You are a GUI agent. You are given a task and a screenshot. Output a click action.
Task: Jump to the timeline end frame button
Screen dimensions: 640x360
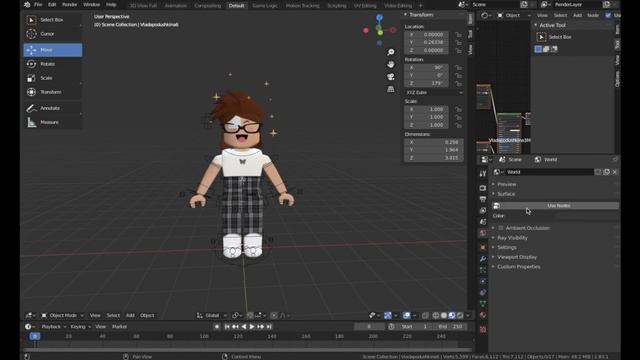coord(269,327)
